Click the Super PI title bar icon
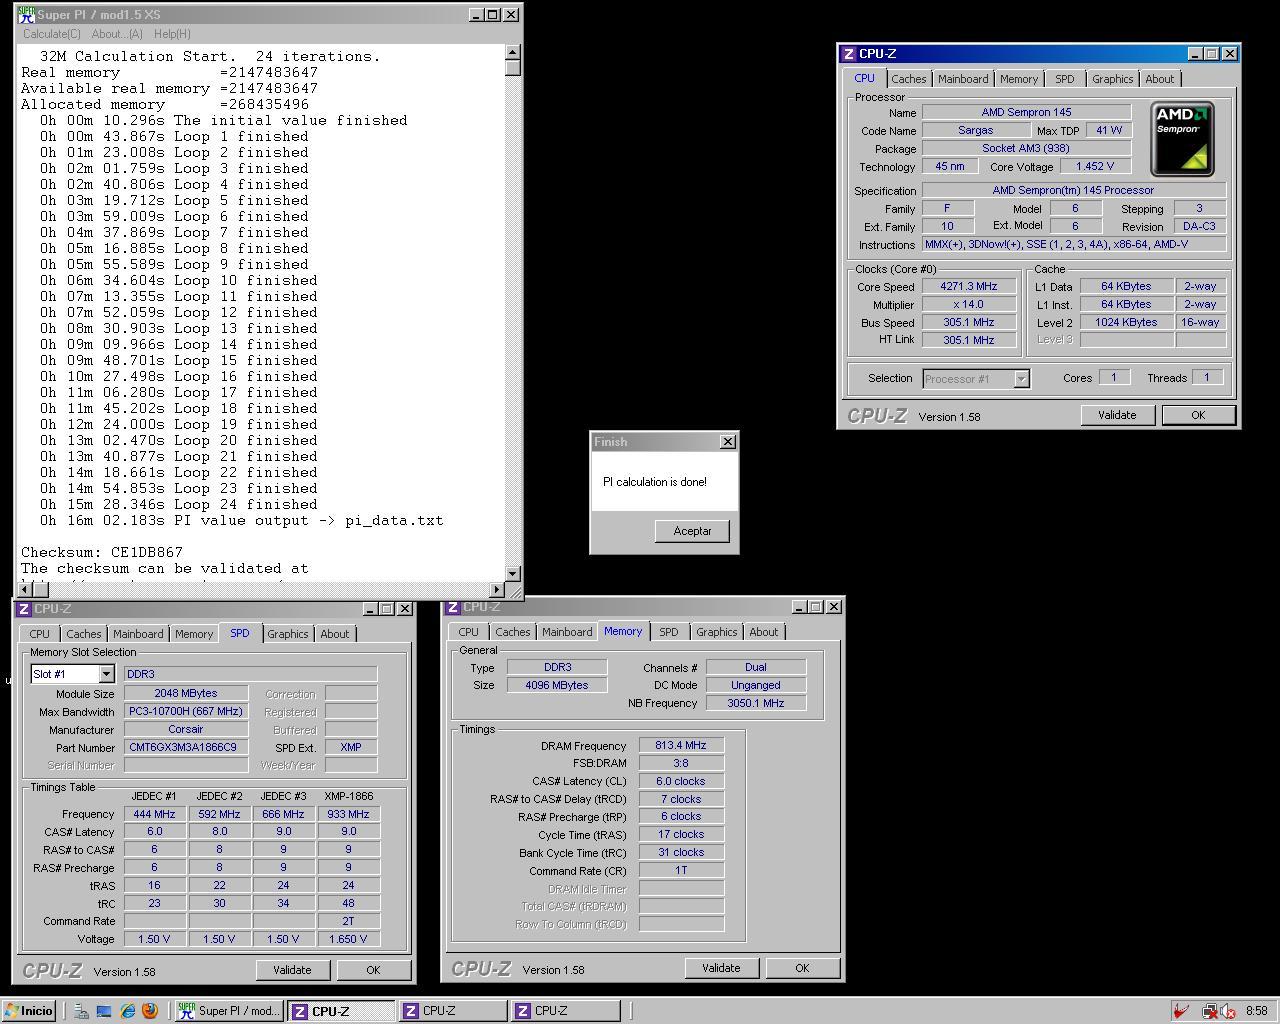The width and height of the screenshot is (1280, 1024). [27, 14]
